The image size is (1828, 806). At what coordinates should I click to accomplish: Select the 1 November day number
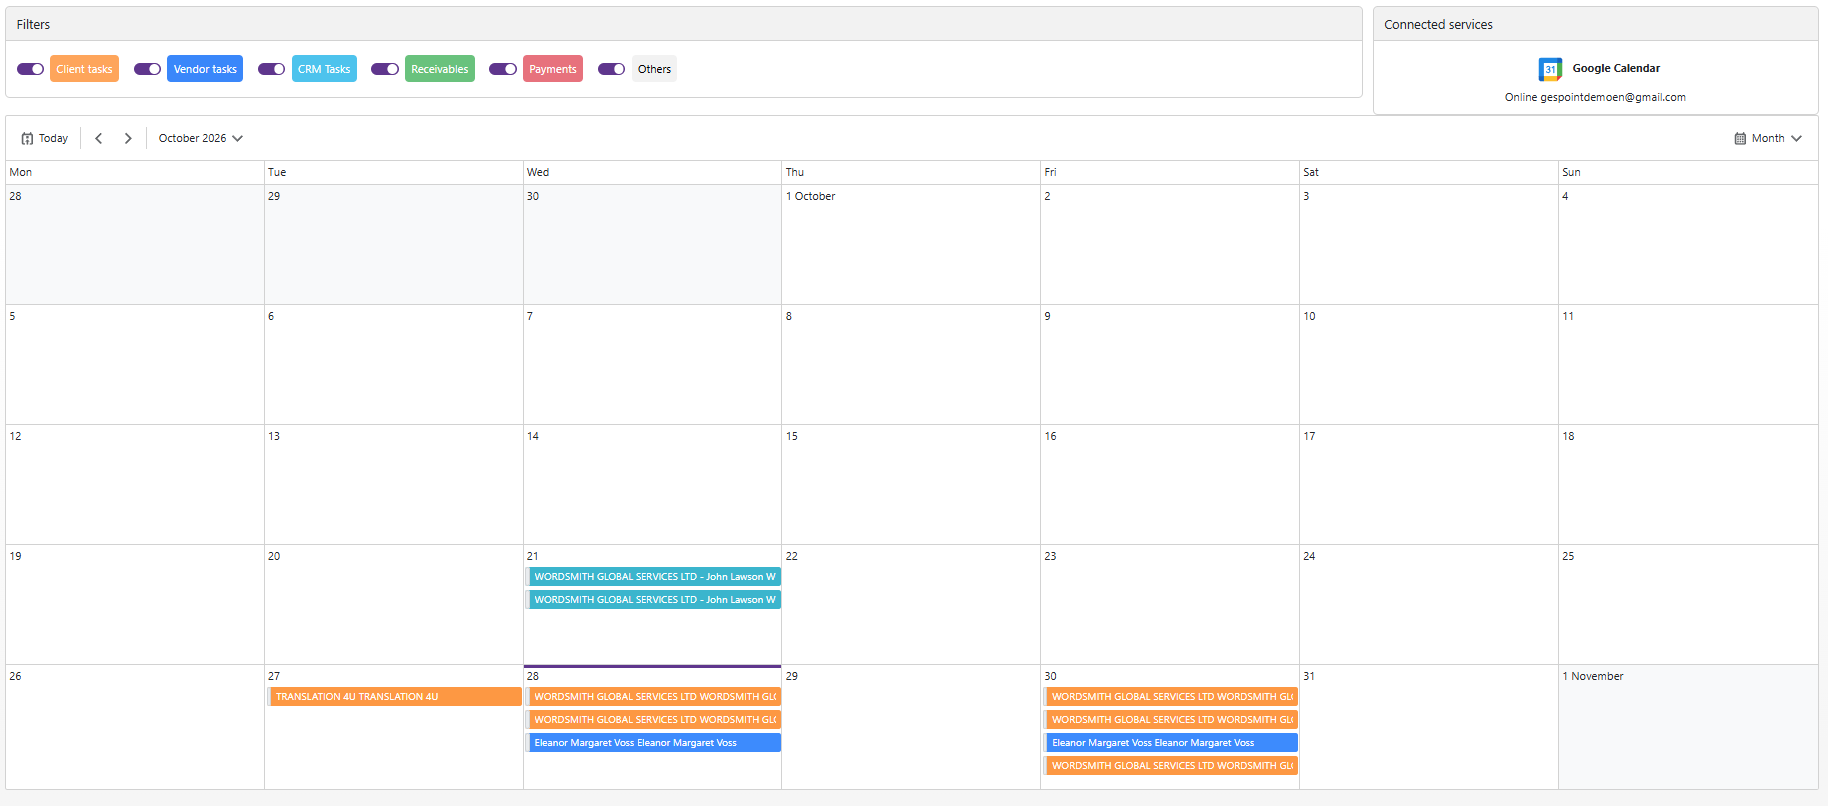click(x=1593, y=676)
